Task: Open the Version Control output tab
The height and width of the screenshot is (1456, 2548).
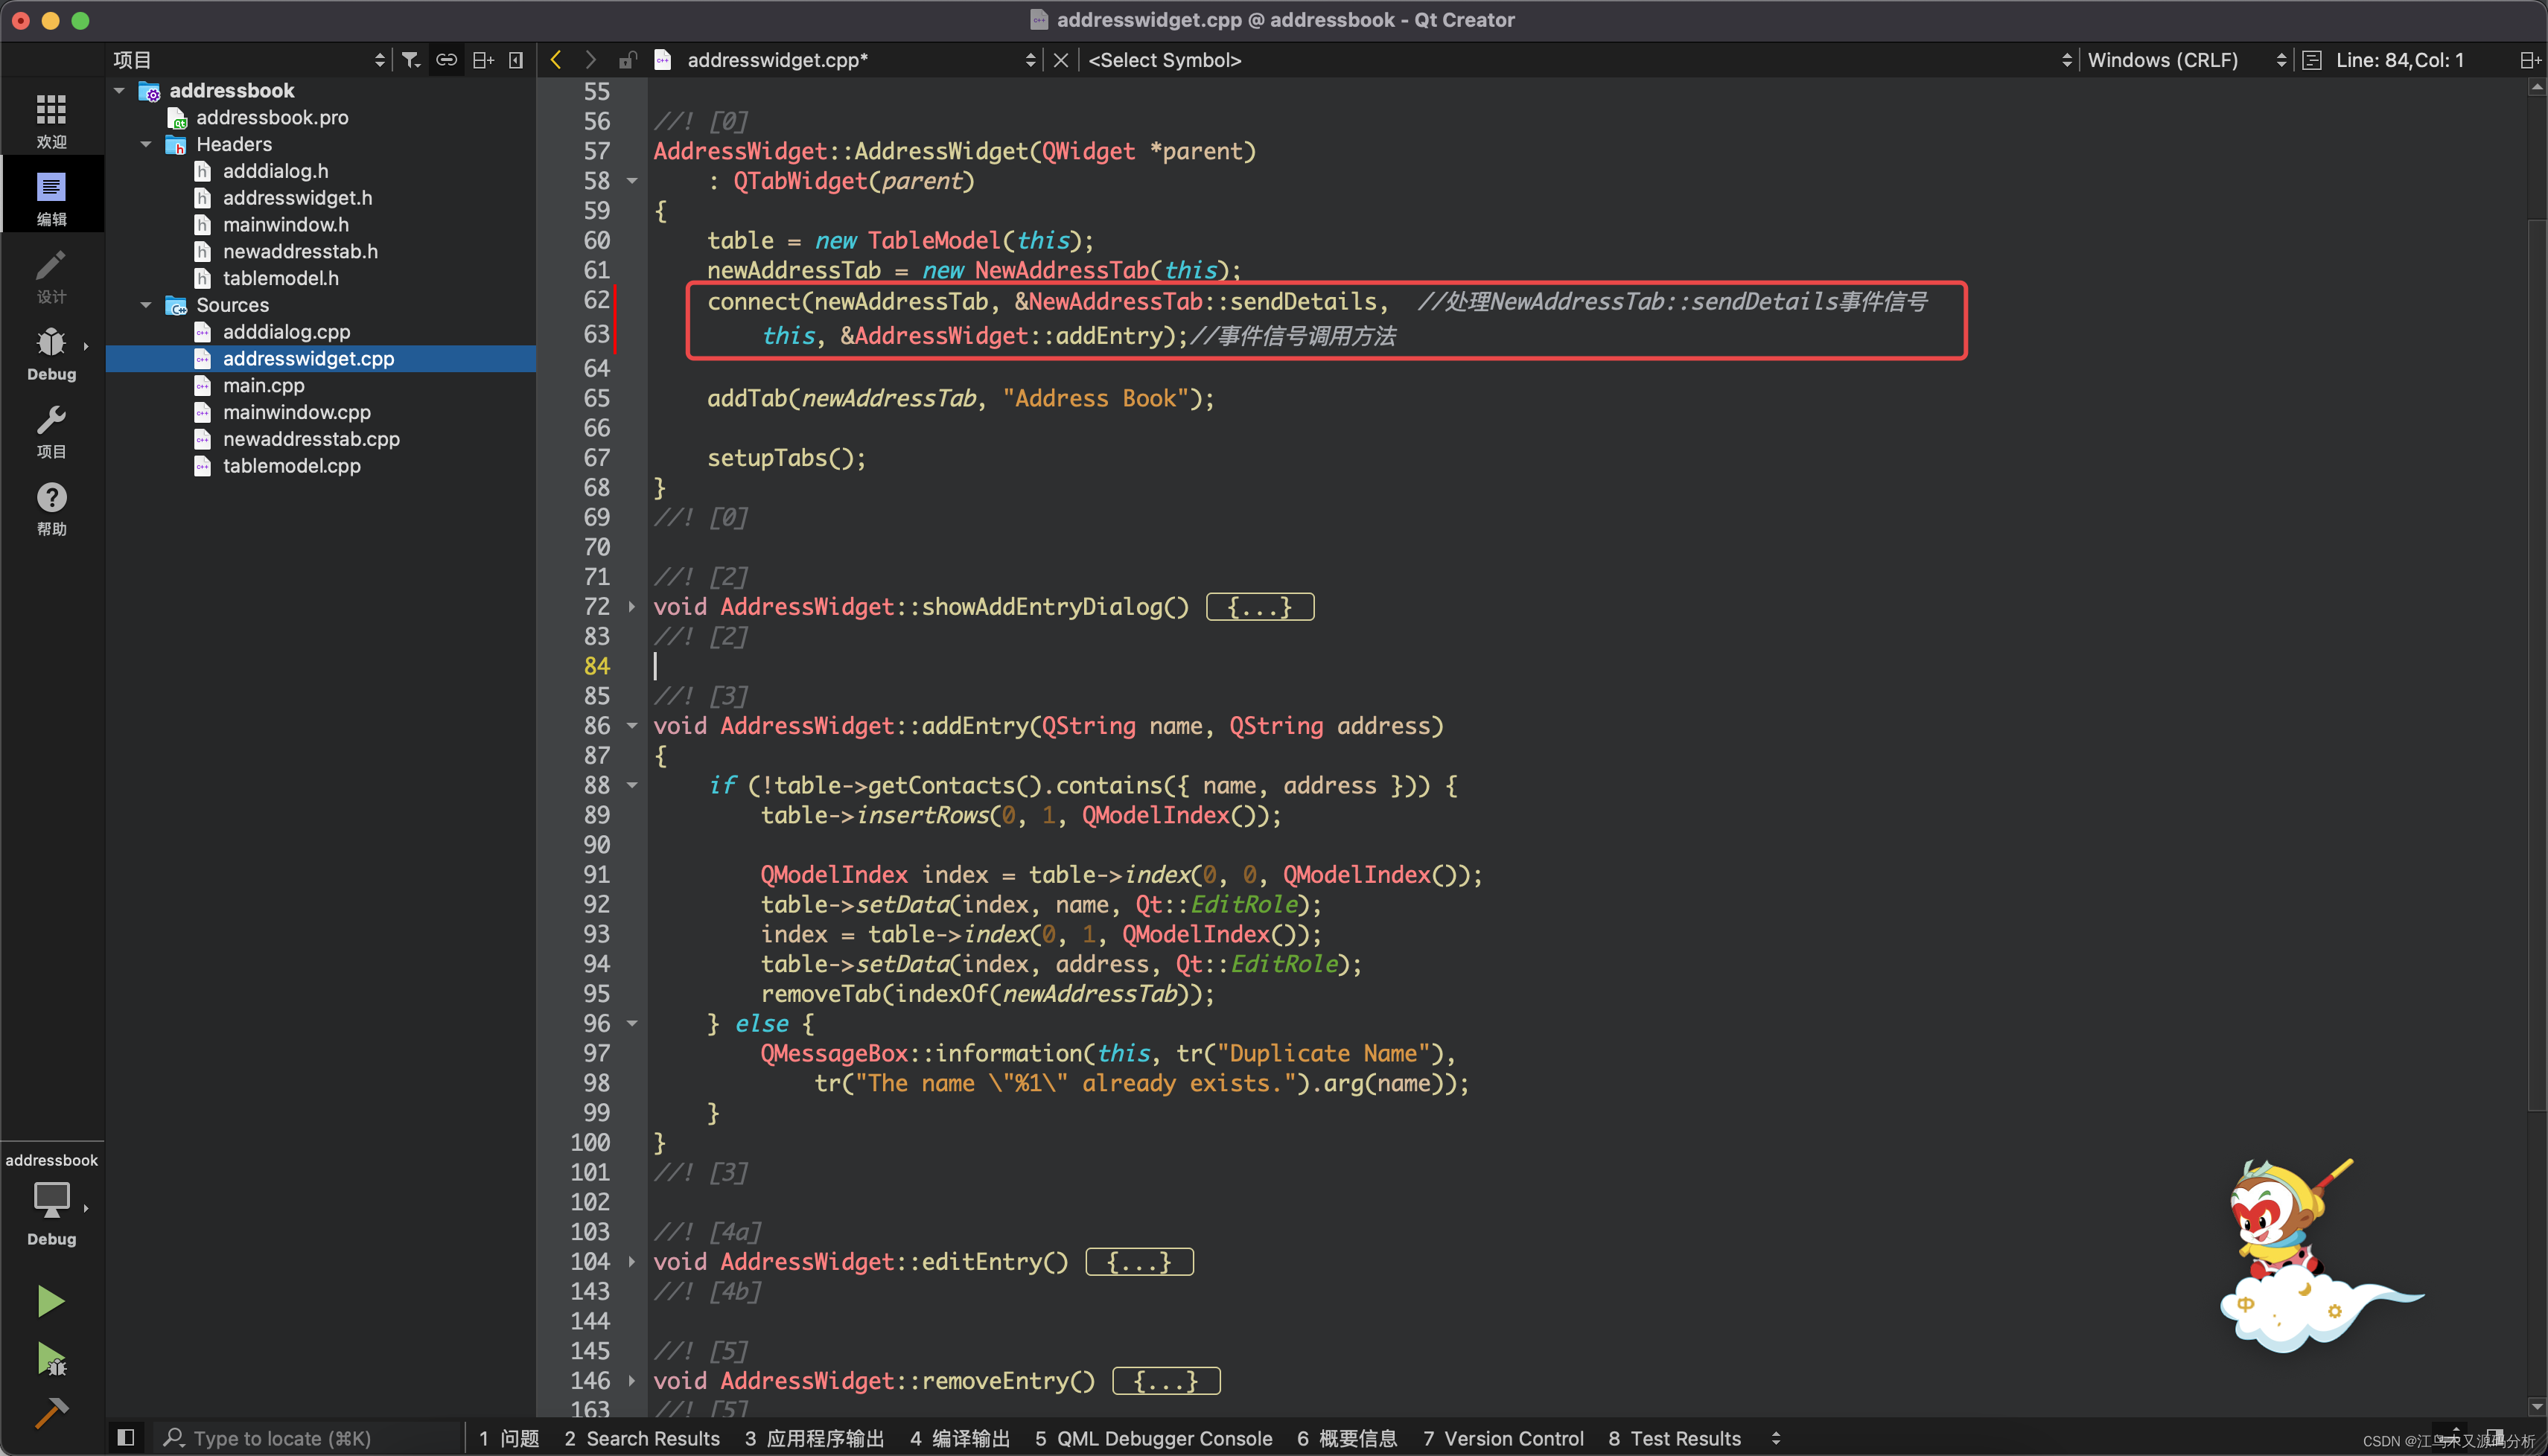Action: (x=1503, y=1438)
